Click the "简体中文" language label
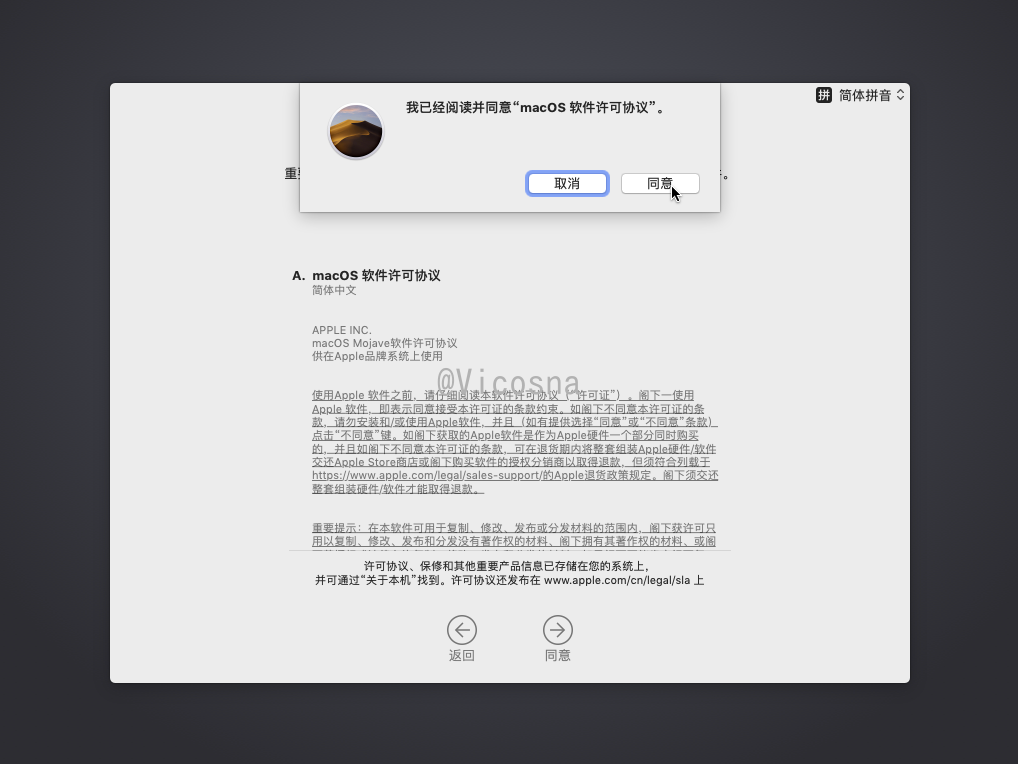Screen dimensions: 1018x764 coord(334,290)
